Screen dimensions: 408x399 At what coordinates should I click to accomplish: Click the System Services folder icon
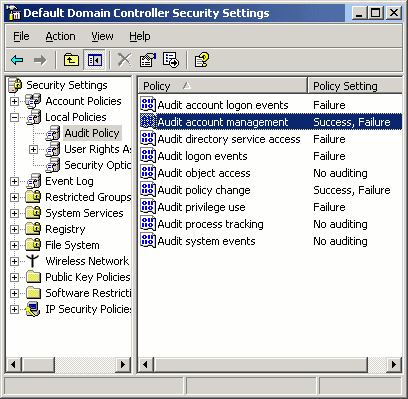pyautogui.click(x=34, y=213)
